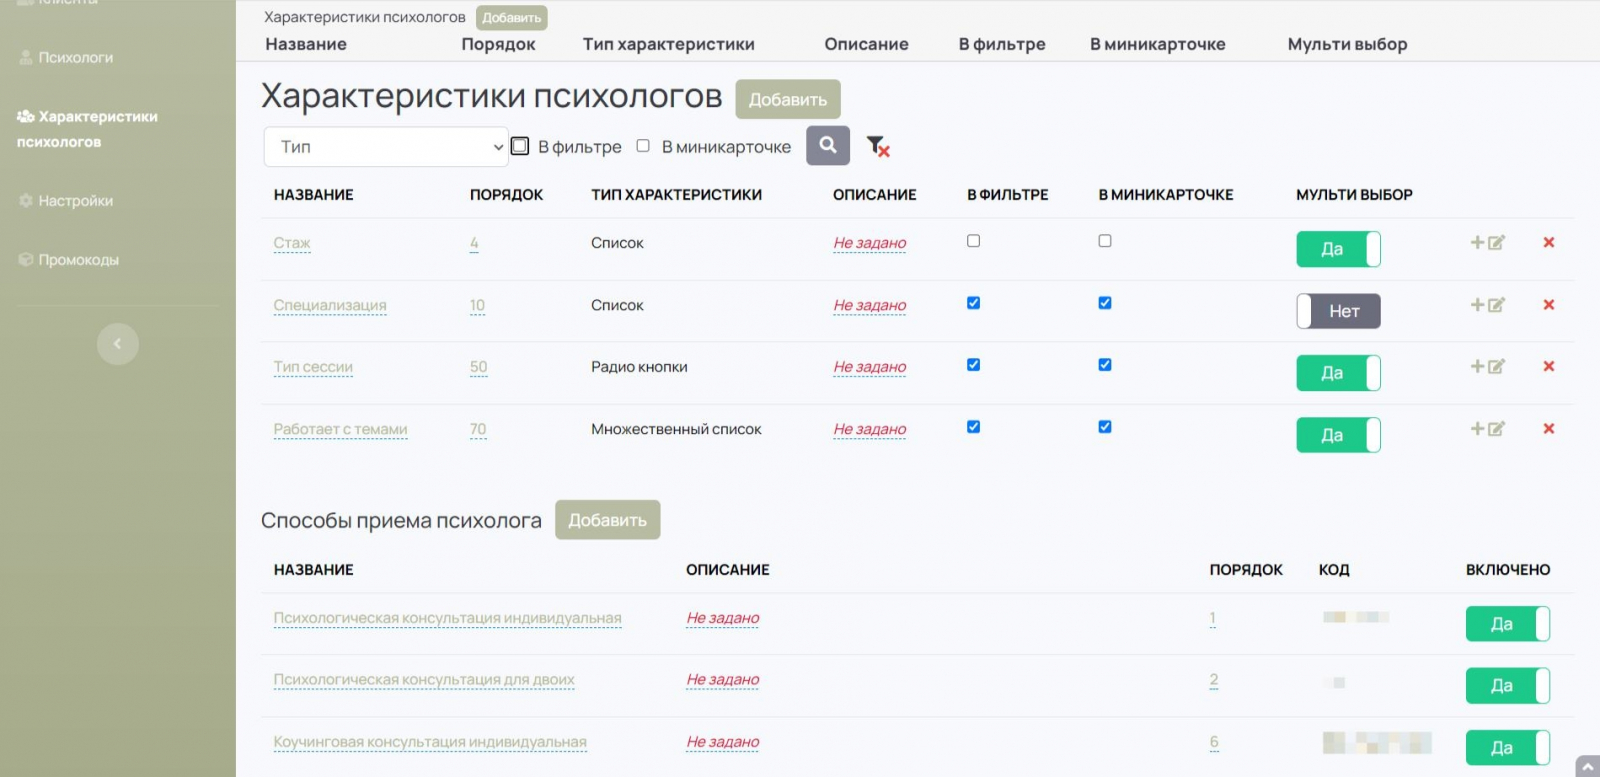The width and height of the screenshot is (1600, 777).
Task: Click Добавить beside the large page heading
Action: pyautogui.click(x=788, y=100)
